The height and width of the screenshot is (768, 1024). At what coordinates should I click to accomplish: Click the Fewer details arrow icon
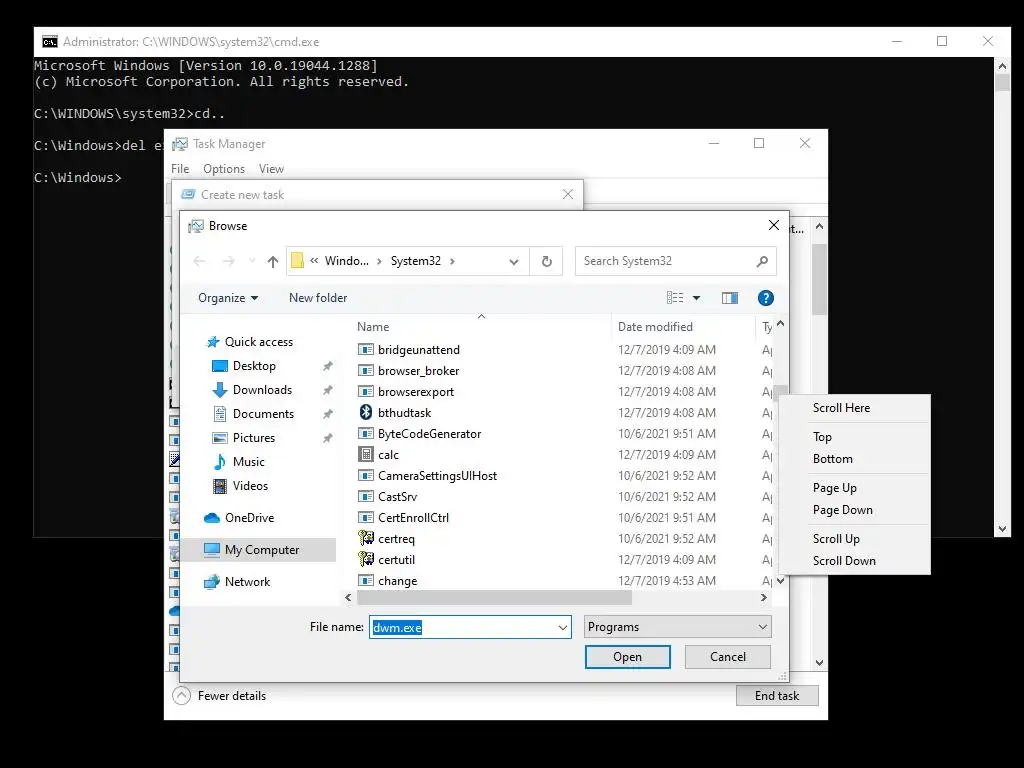(182, 696)
